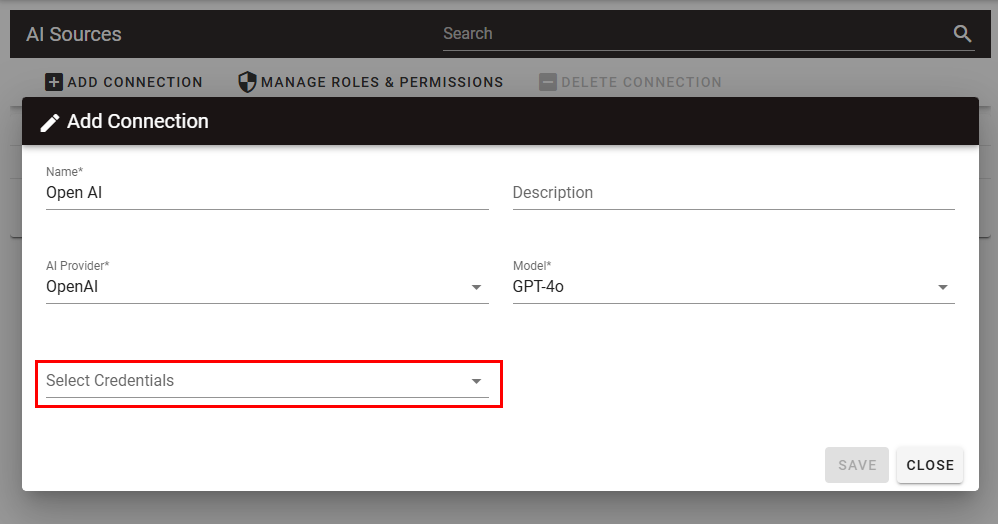998x524 pixels.
Task: Click into the Description field
Action: click(x=733, y=193)
